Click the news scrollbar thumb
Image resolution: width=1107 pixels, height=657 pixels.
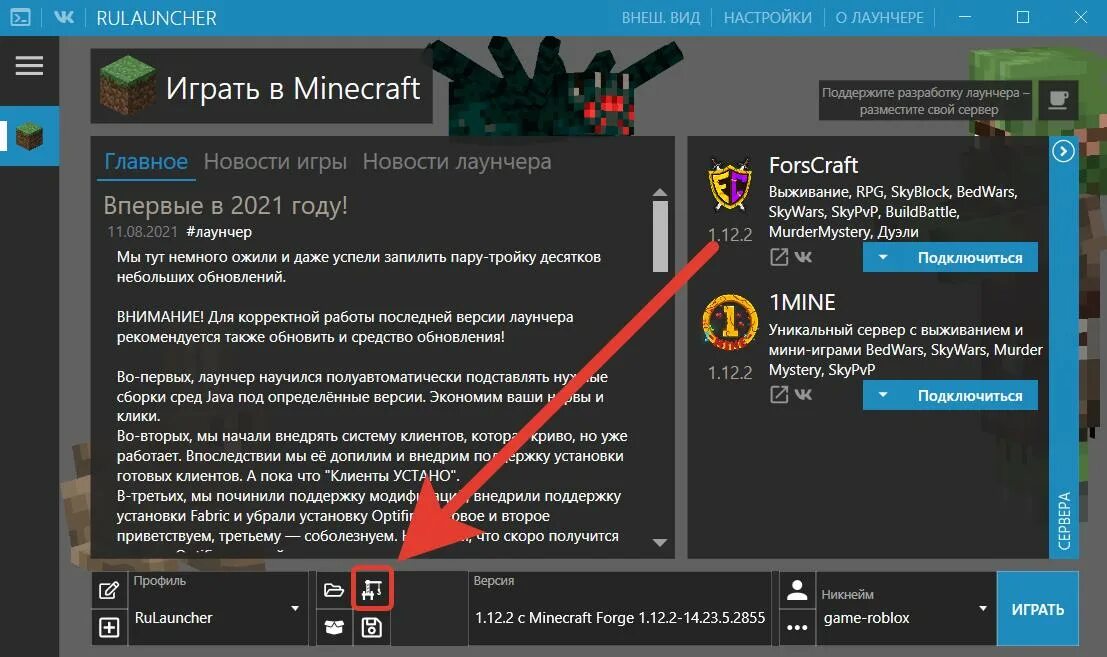[x=660, y=236]
